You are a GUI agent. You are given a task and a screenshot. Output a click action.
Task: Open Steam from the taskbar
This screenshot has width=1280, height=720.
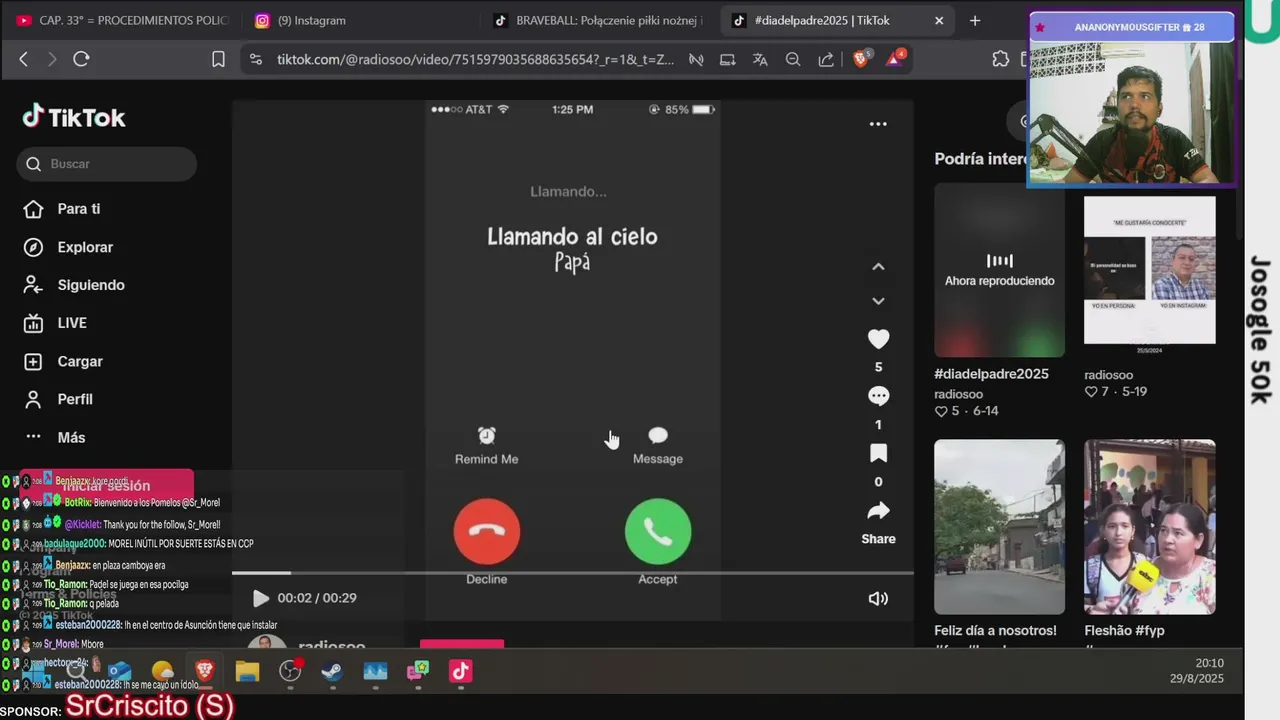pos(332,671)
